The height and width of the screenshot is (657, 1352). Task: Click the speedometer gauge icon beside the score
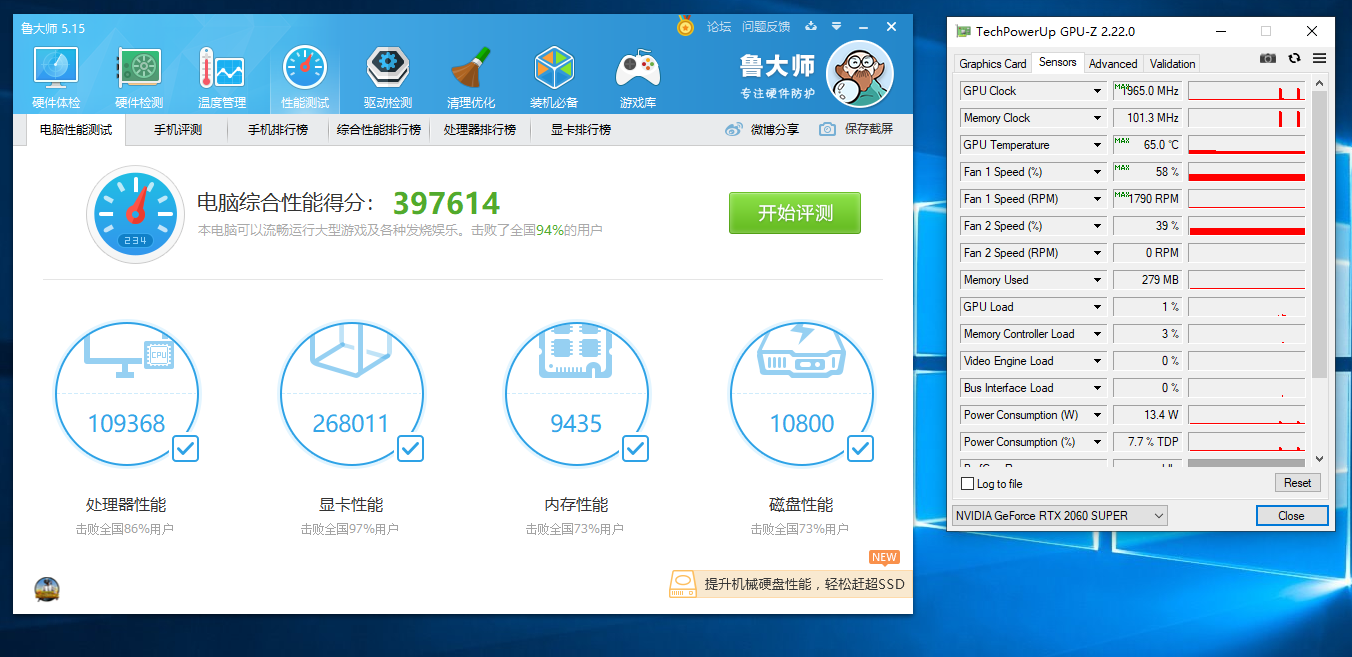point(135,214)
